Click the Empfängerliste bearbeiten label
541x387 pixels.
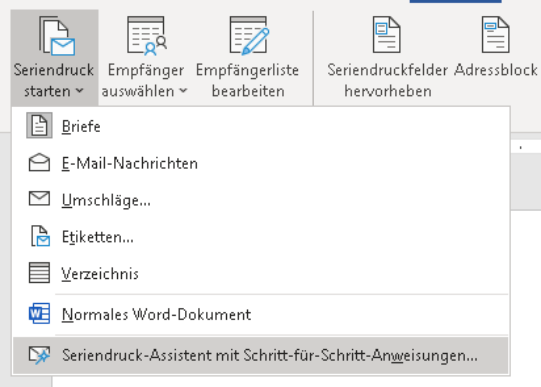point(247,81)
